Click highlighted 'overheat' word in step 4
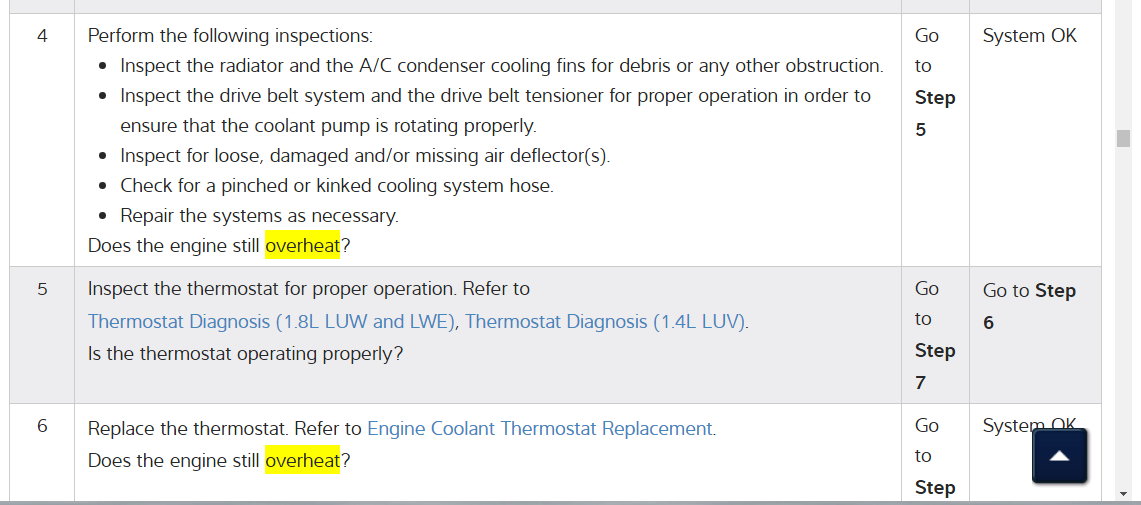Viewport: 1141px width, 505px height. [302, 246]
